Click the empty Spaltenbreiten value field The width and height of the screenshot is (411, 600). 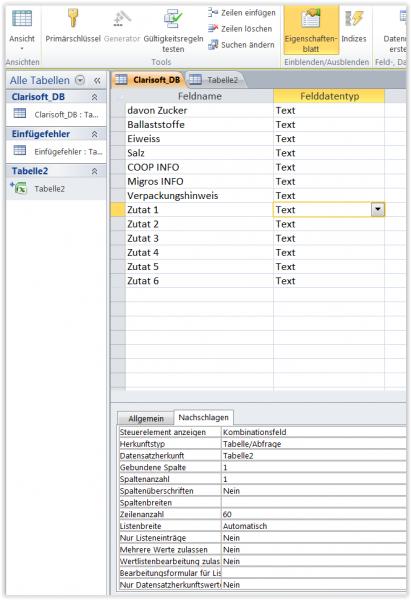[313, 503]
